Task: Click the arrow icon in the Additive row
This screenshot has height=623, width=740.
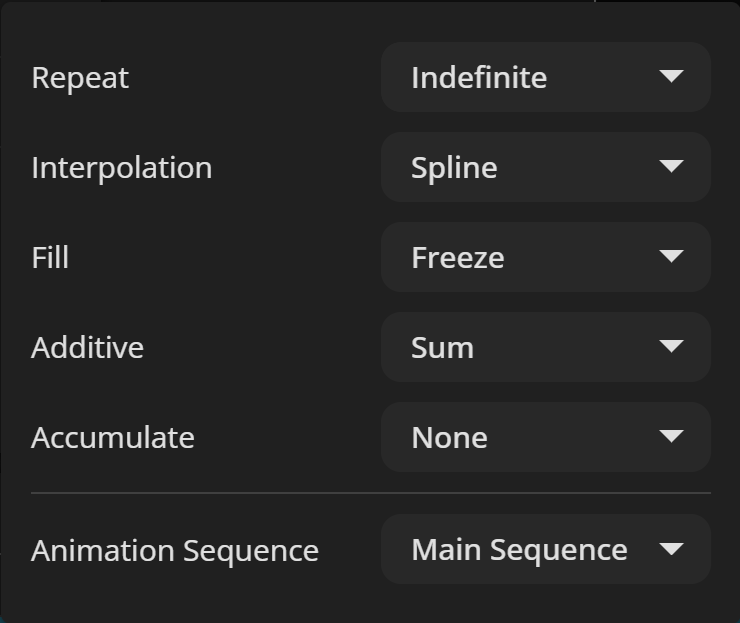Action: 672,347
